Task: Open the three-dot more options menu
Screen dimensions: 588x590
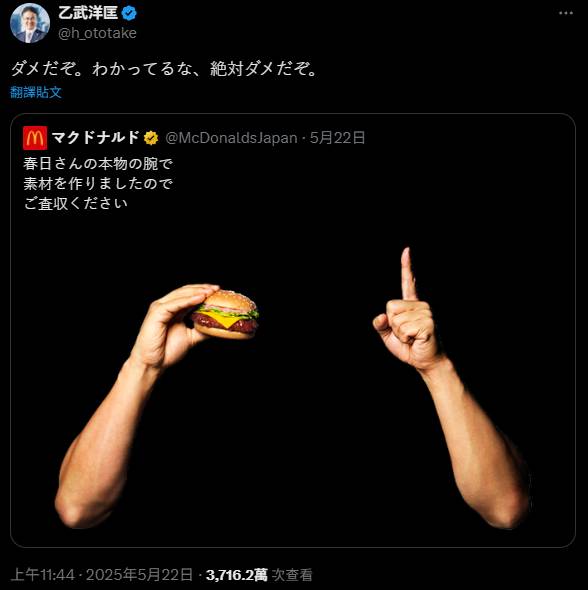Action: pos(565,13)
